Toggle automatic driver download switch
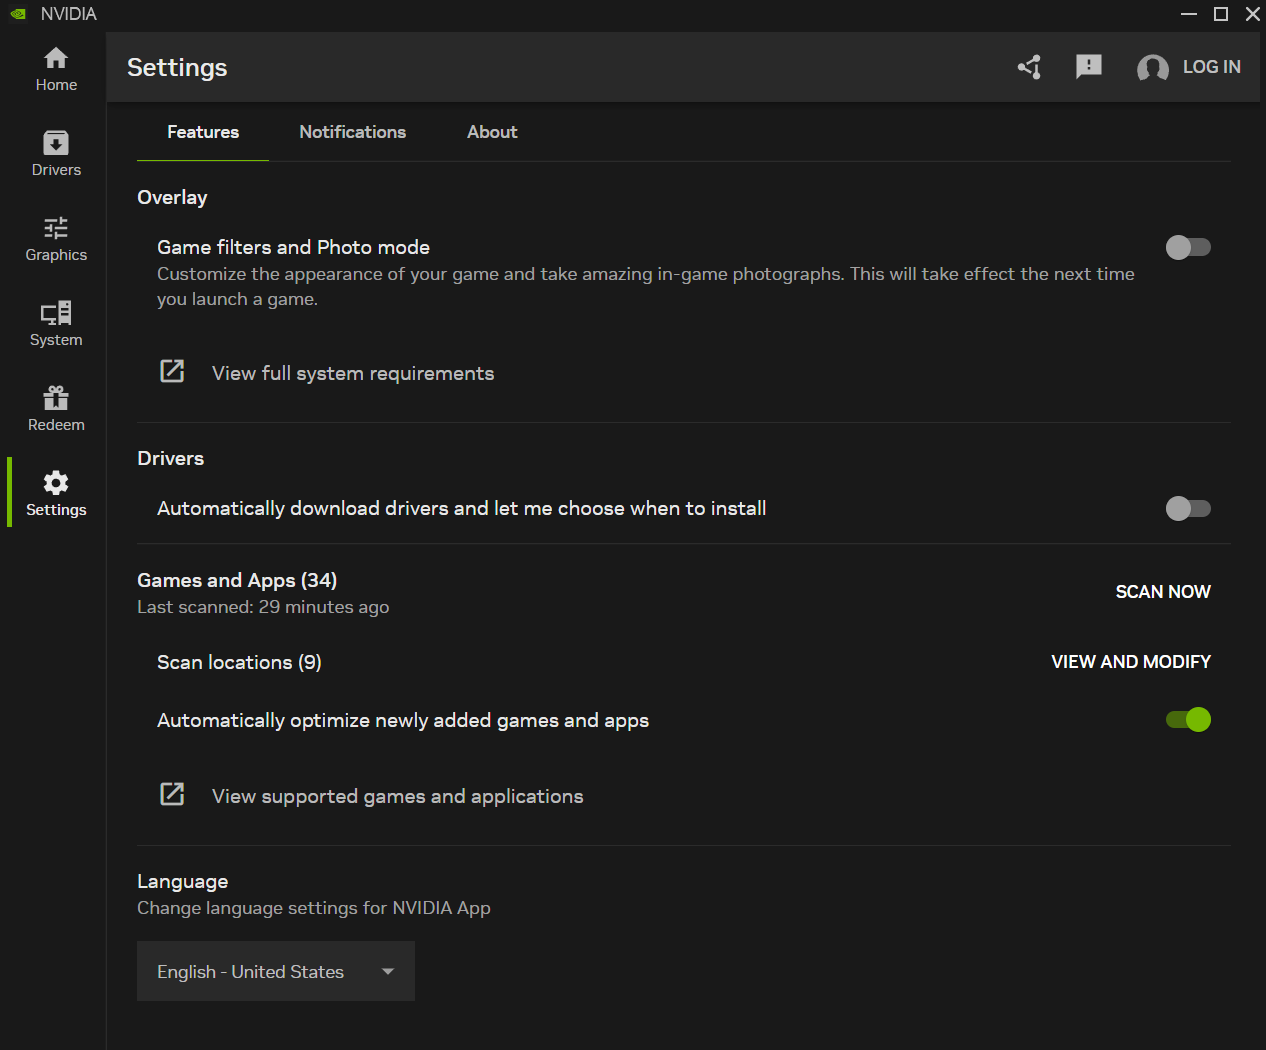 coord(1188,508)
